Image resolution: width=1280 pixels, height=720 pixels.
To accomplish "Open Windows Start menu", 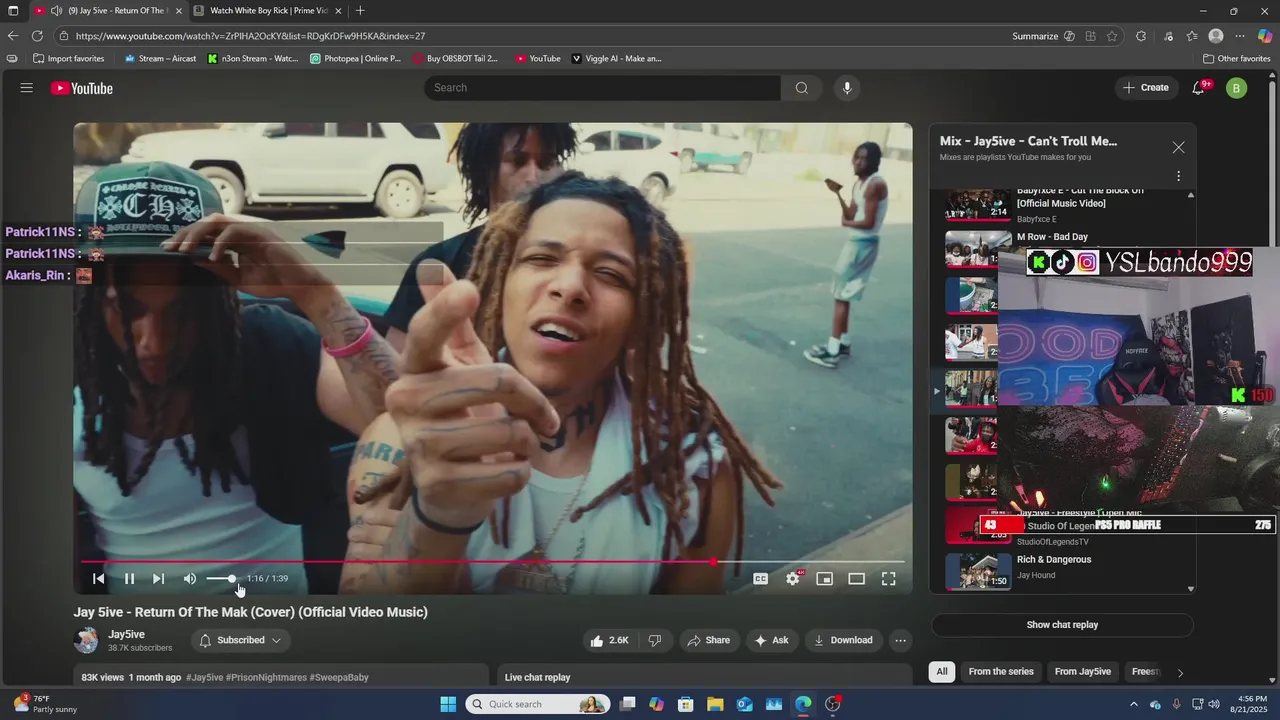I will [448, 704].
